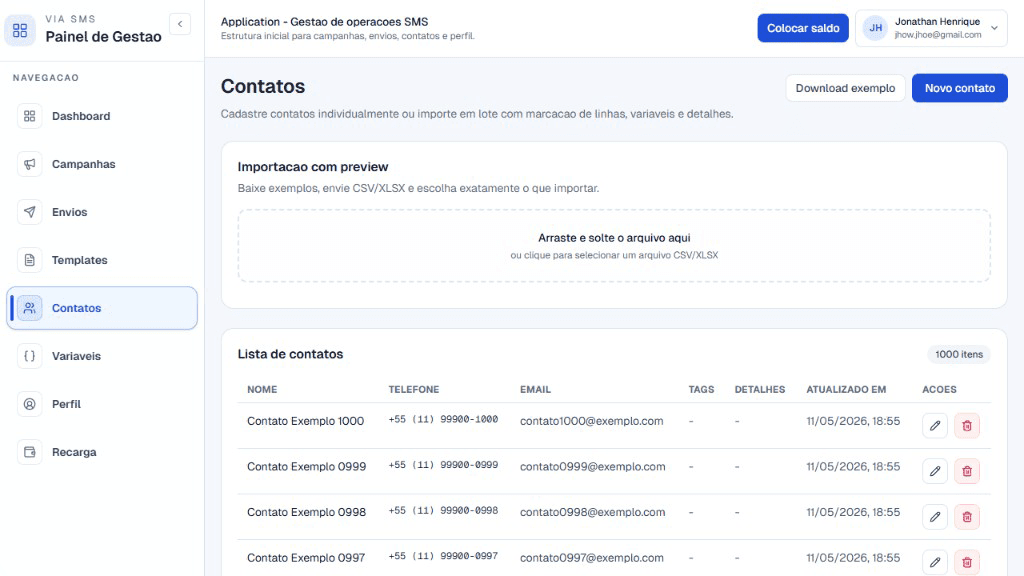Select the name Contato Exemplo 1000
Image resolution: width=1024 pixels, height=576 pixels.
pyautogui.click(x=305, y=421)
